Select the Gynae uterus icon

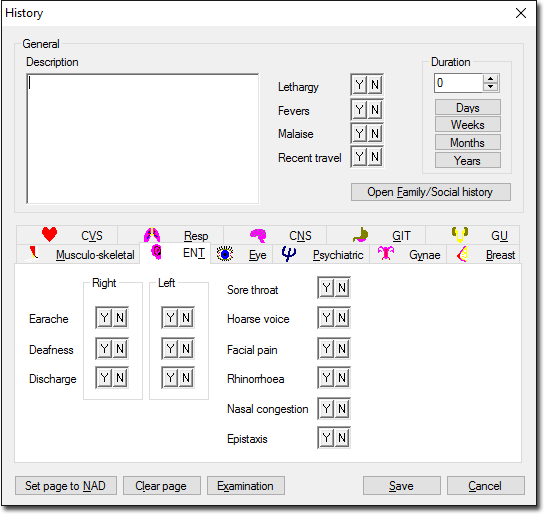point(386,254)
